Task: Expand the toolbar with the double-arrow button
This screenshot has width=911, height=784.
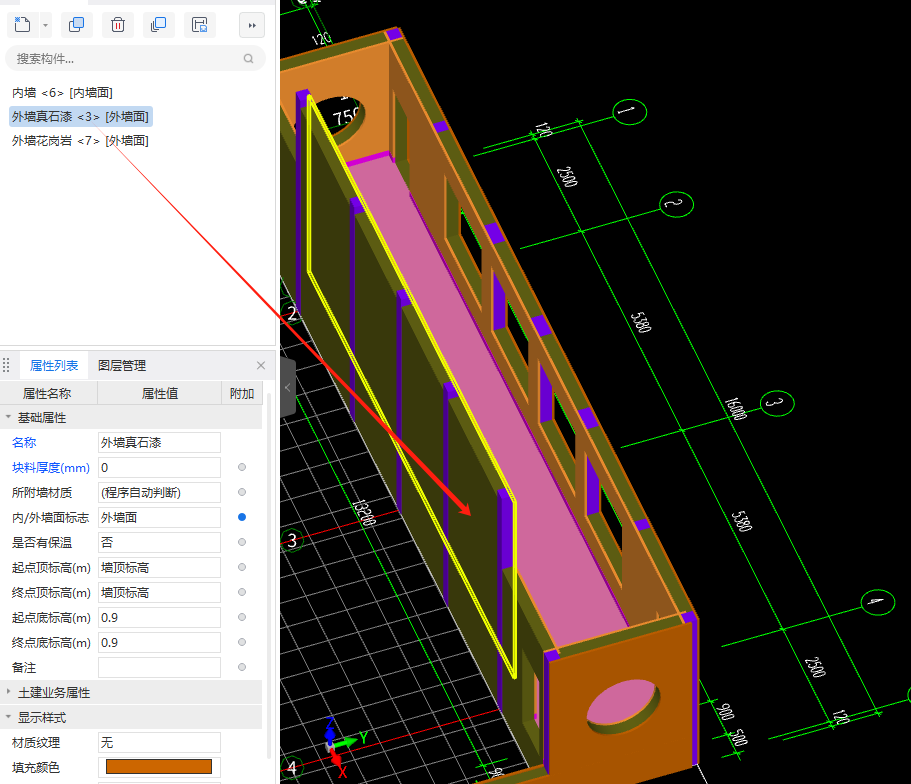Action: tap(252, 25)
